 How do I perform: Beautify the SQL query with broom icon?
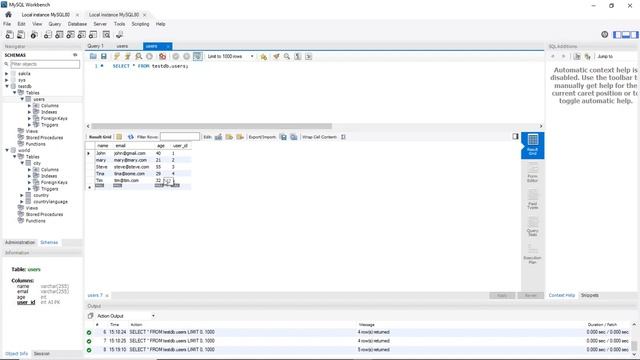point(276,56)
